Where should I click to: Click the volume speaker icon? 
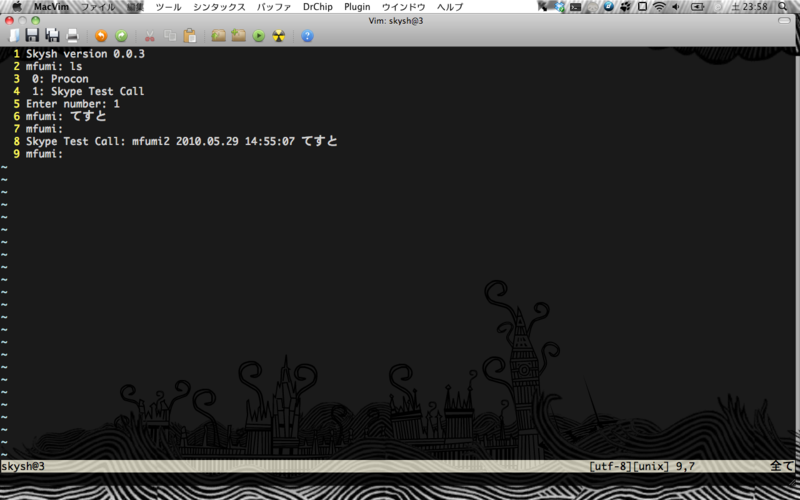pyautogui.click(x=676, y=7)
